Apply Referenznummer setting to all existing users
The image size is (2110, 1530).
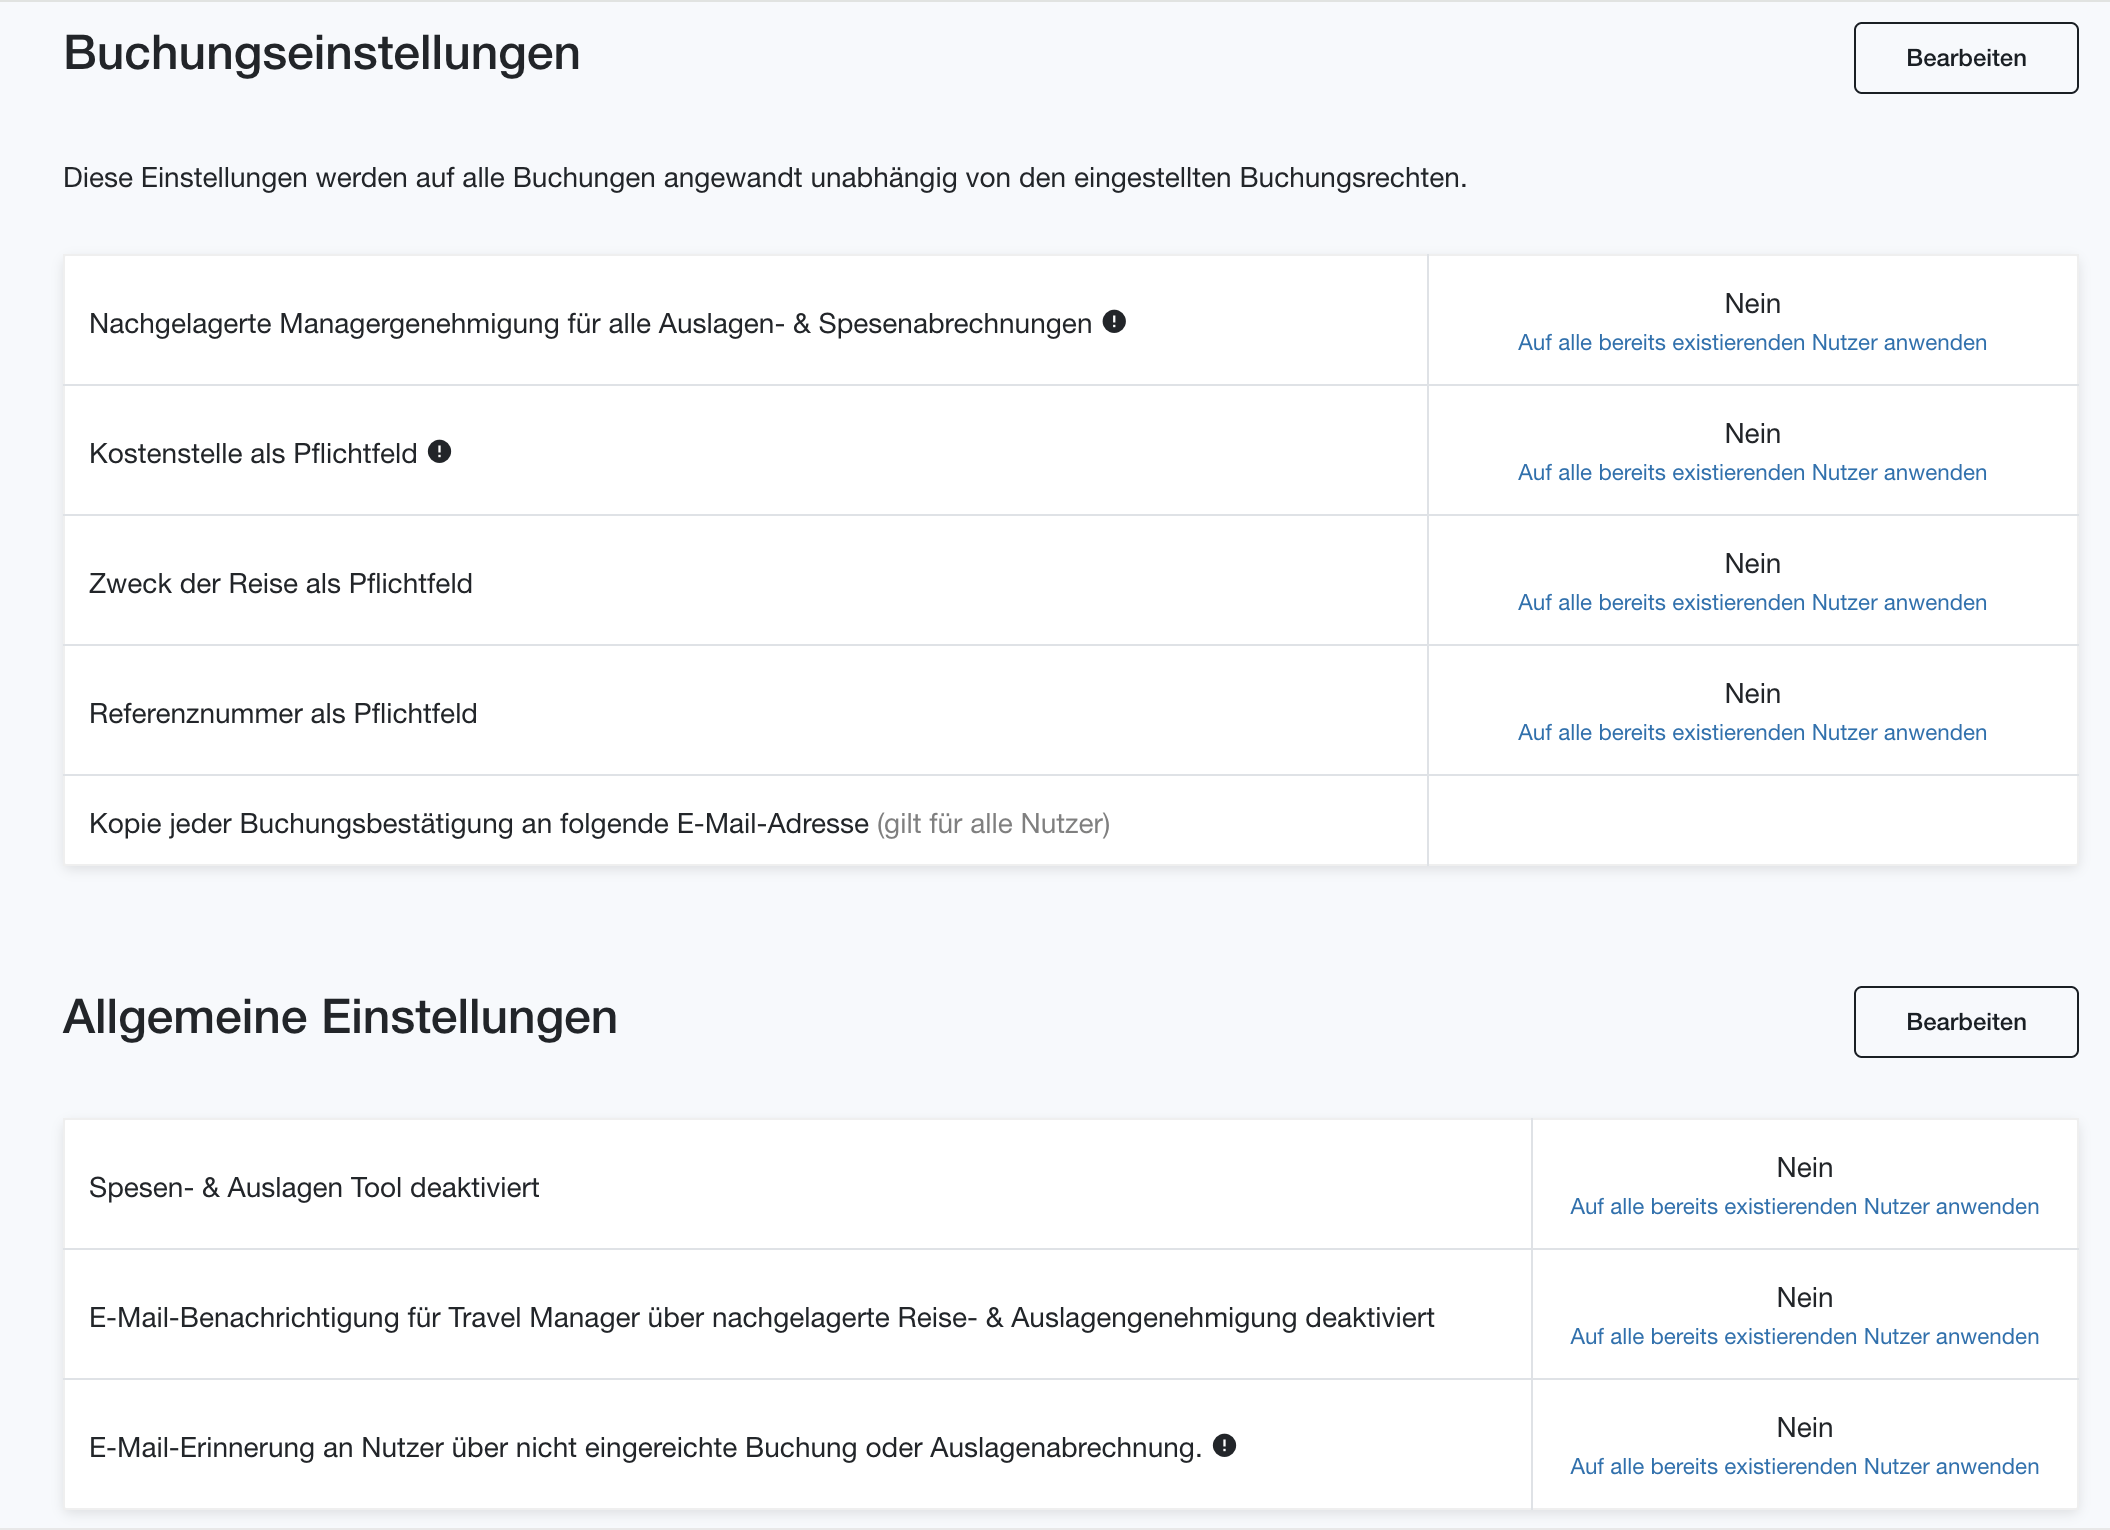(x=1752, y=732)
